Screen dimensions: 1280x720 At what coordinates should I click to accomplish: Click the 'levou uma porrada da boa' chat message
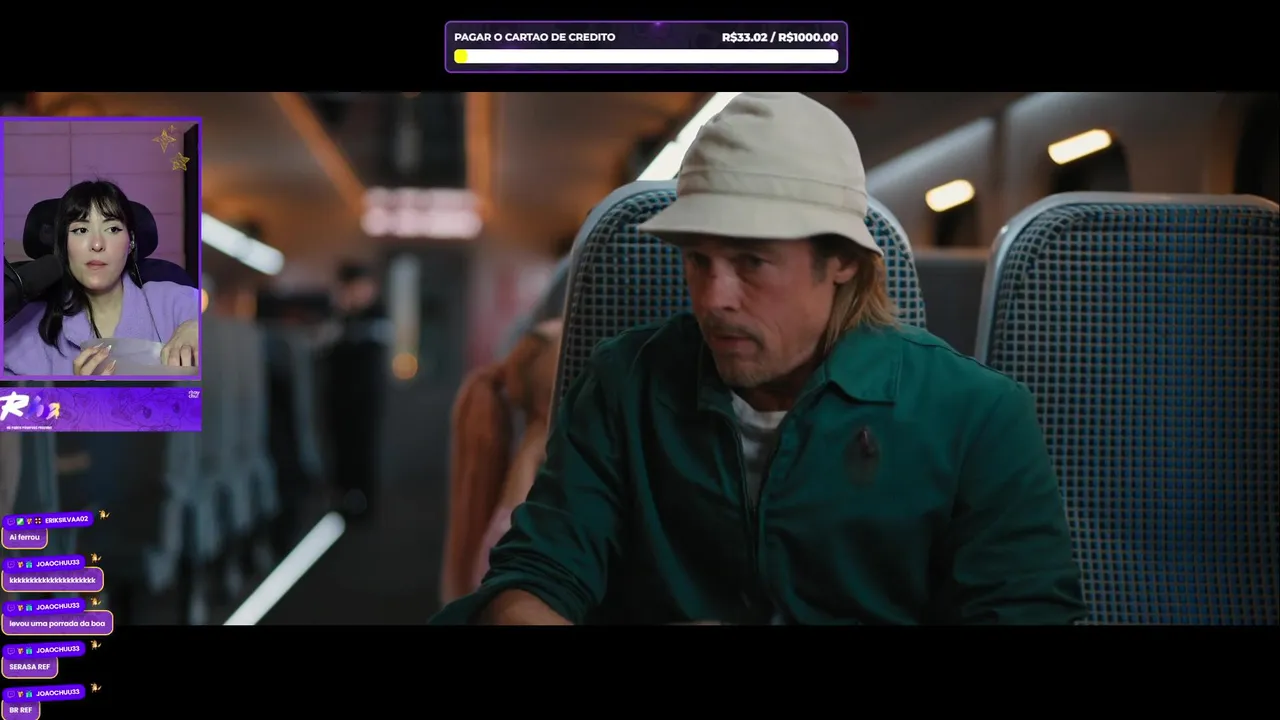click(x=57, y=623)
